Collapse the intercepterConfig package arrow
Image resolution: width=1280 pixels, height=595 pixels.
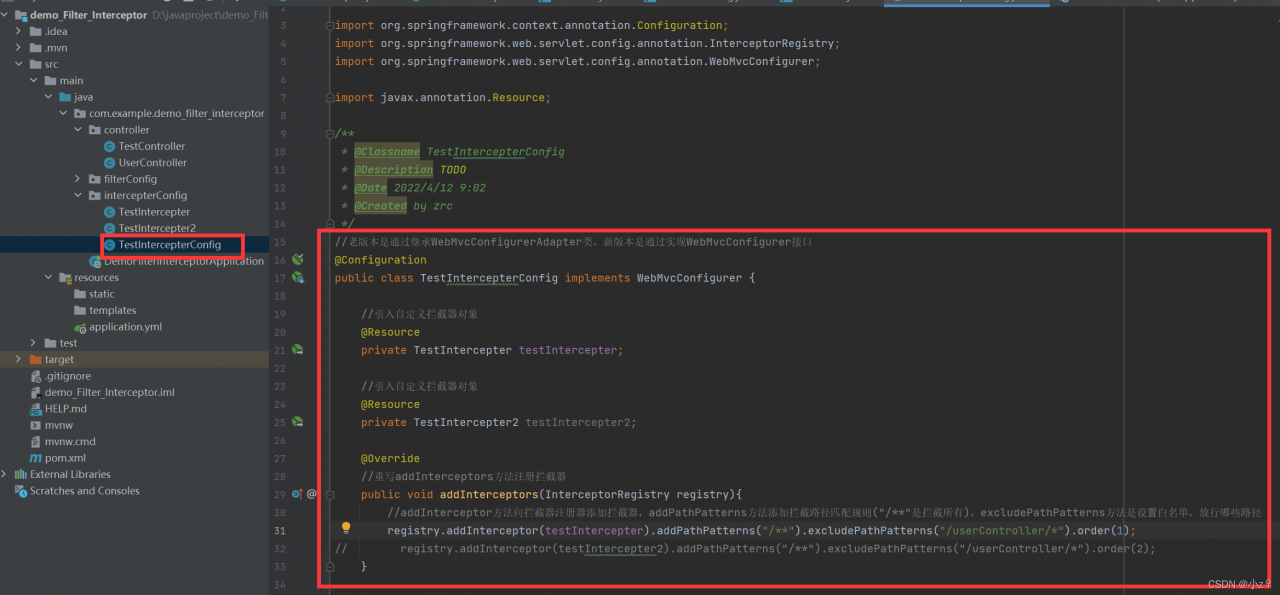[x=79, y=195]
